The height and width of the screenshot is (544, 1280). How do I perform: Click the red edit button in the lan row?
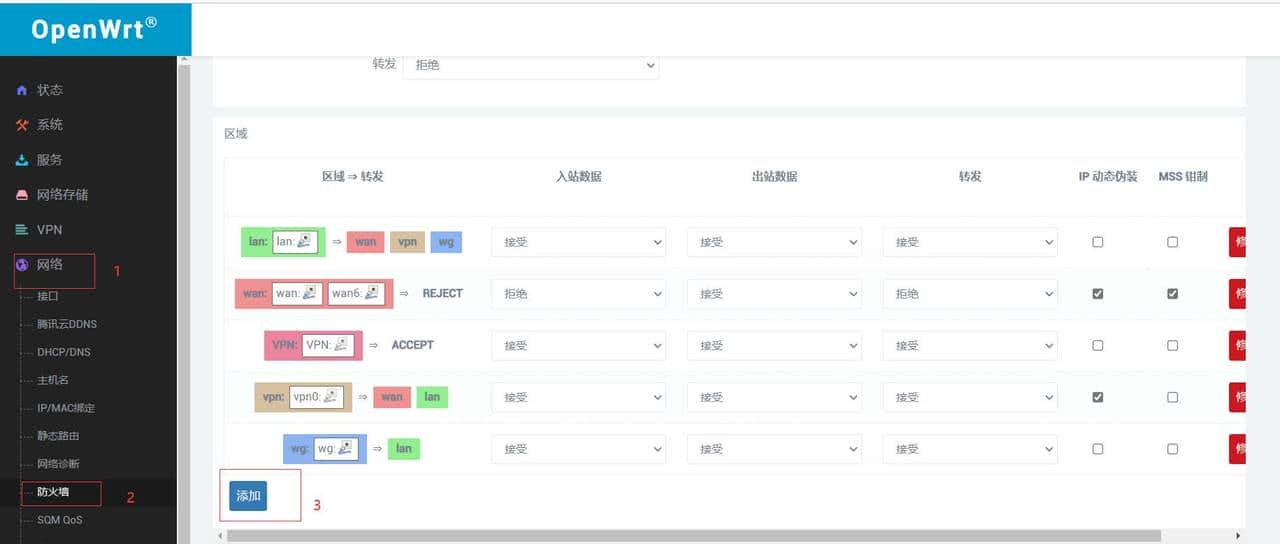click(x=1238, y=242)
